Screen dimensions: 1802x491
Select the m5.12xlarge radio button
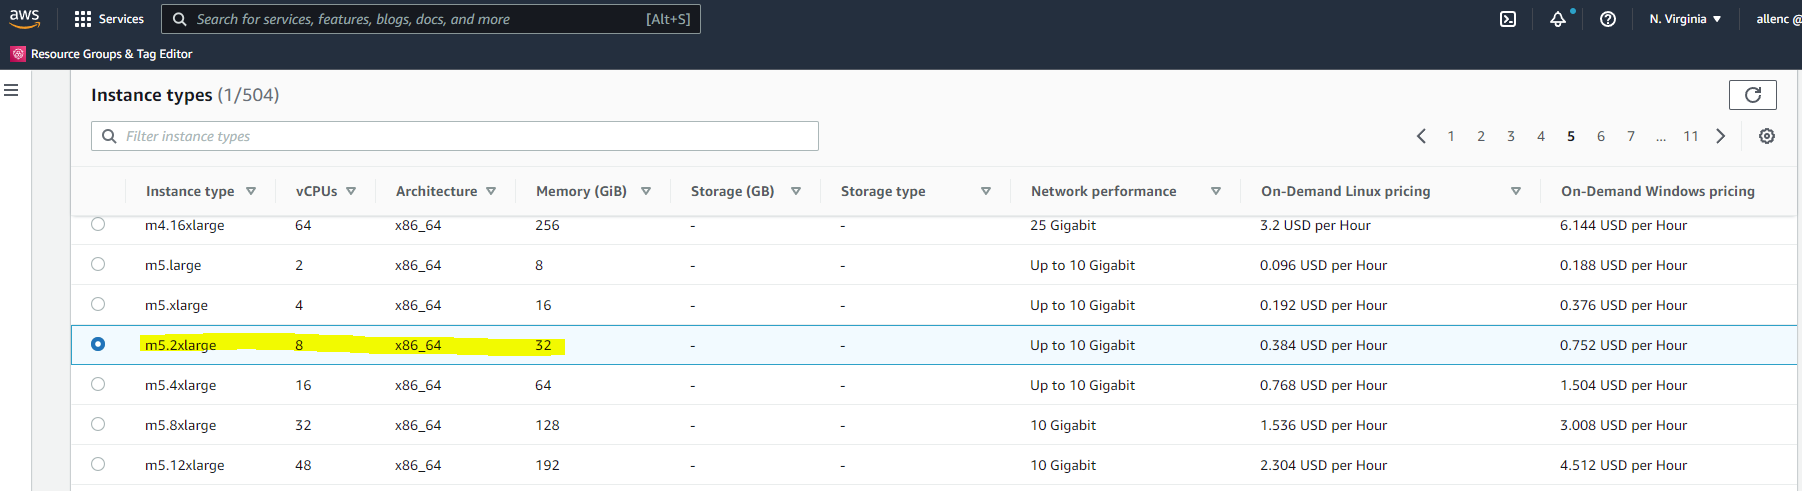point(98,464)
